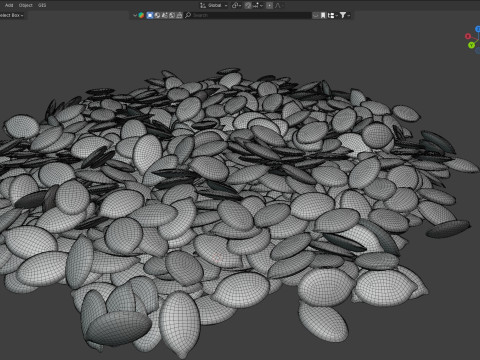Click the sphere icon after the blue square

click(x=157, y=15)
